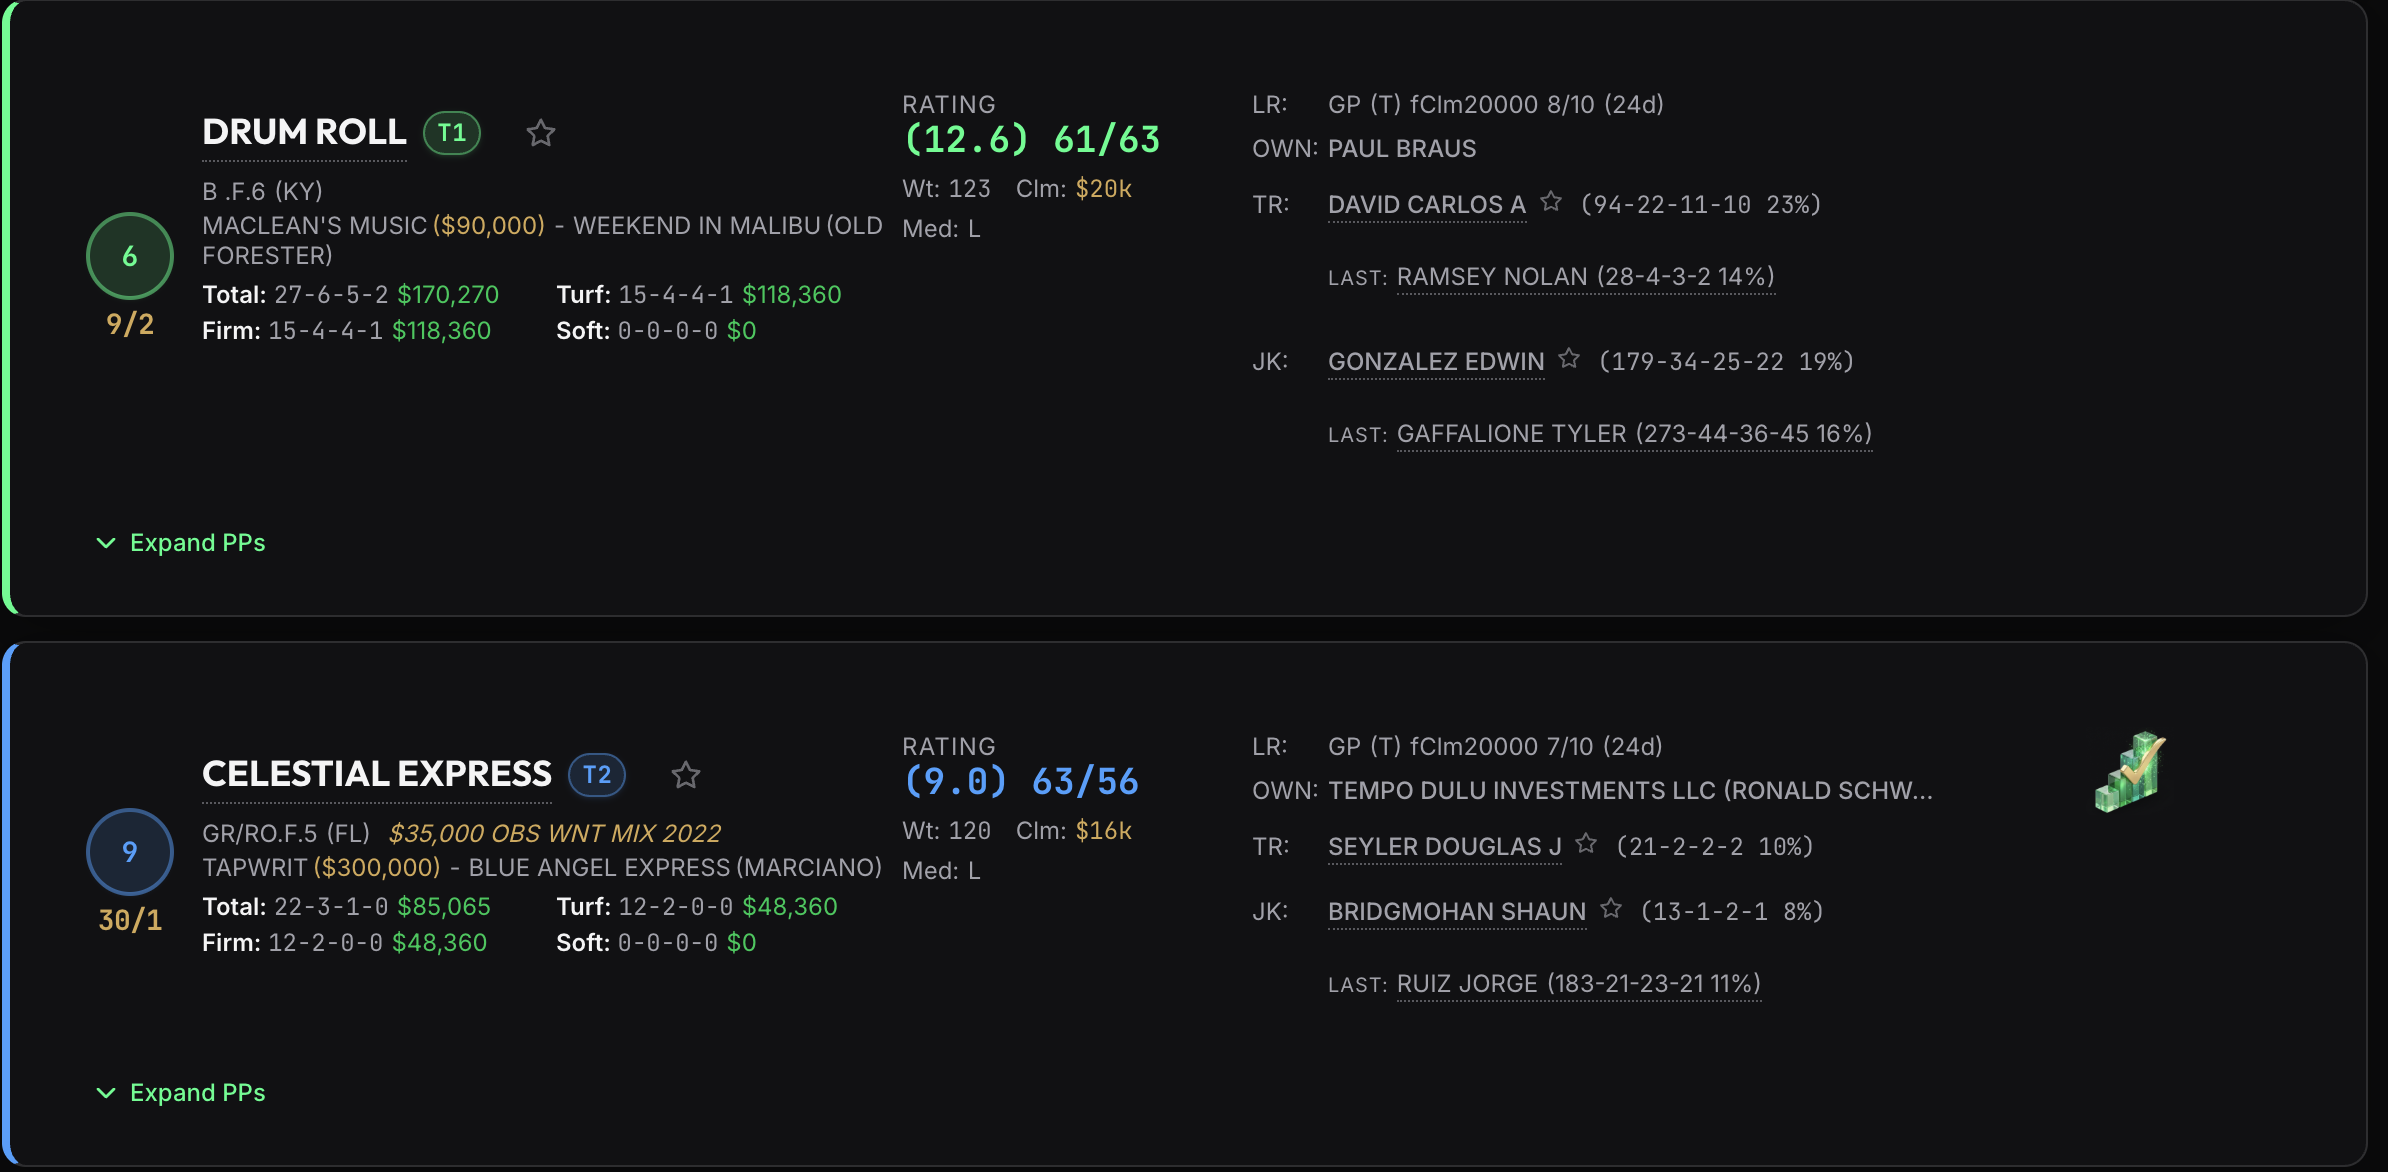Click the green money chart checkmark icon
Viewport: 2388px width, 1172px height.
2130,771
